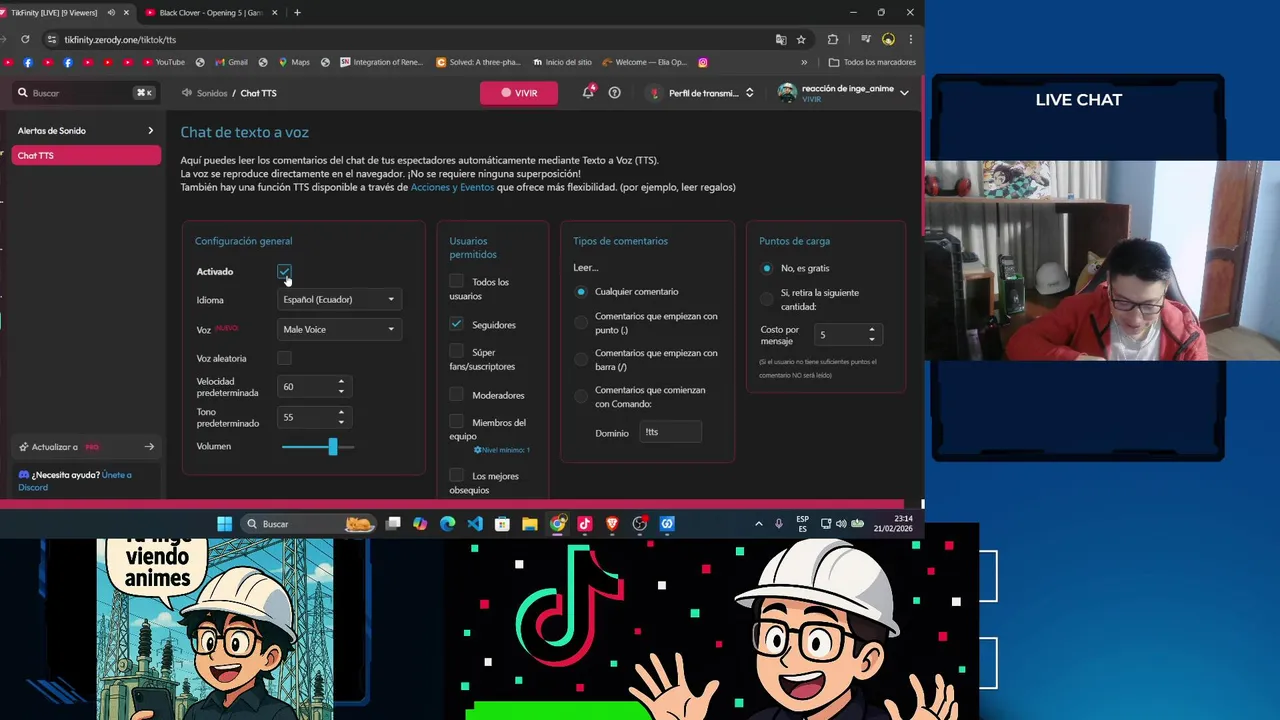Open the Chrome profile avatar icon
Image resolution: width=1280 pixels, height=720 pixels.
pos(888,40)
